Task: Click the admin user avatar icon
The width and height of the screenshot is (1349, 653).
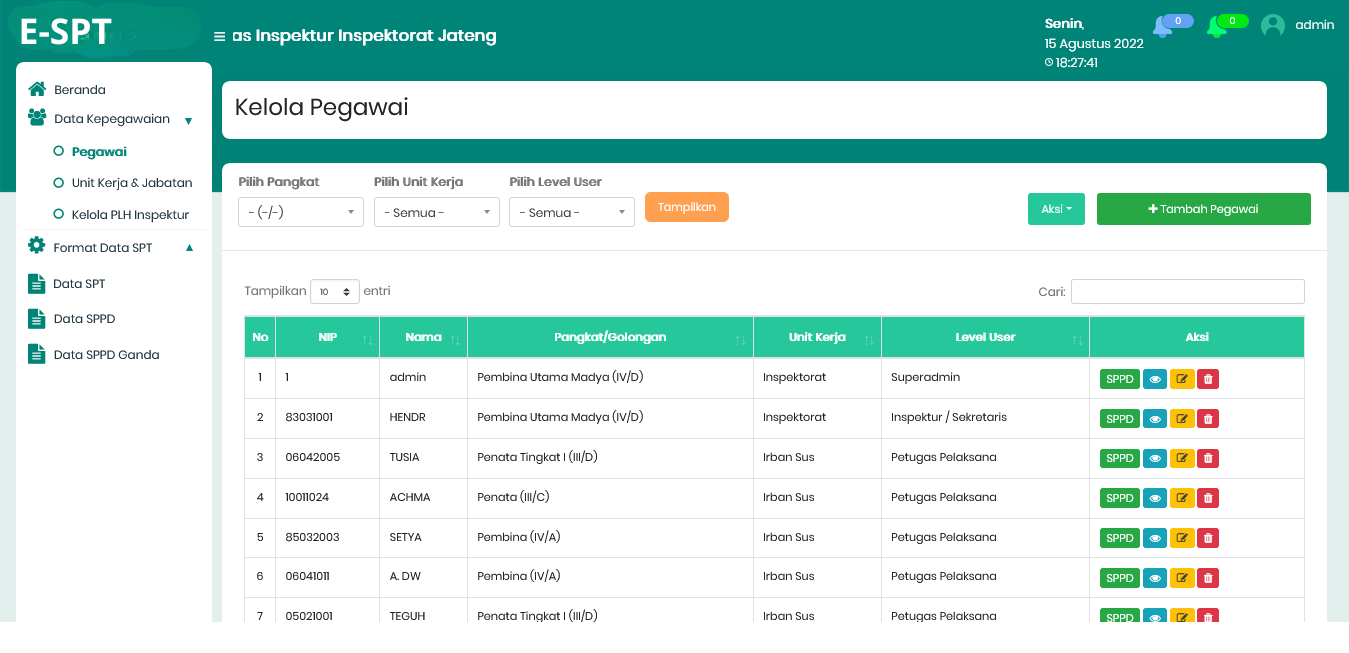Action: pyautogui.click(x=1273, y=26)
